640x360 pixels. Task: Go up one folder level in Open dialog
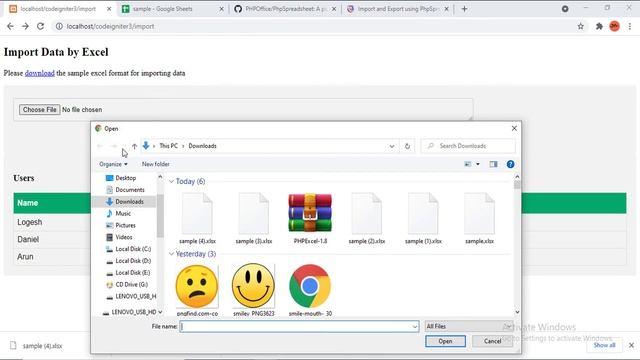(x=134, y=146)
